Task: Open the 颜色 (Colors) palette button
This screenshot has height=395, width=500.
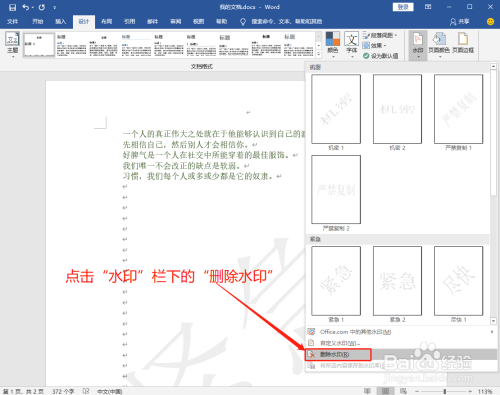Action: [332, 45]
